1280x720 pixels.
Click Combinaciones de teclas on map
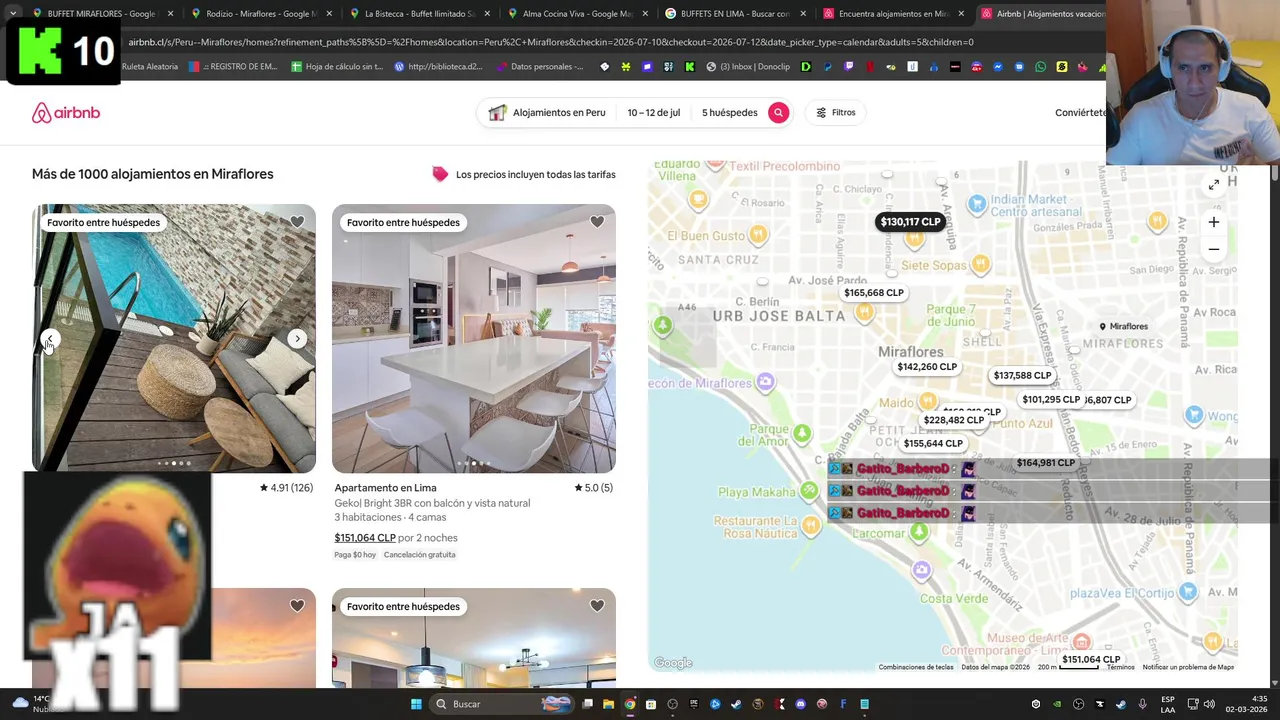tap(916, 667)
